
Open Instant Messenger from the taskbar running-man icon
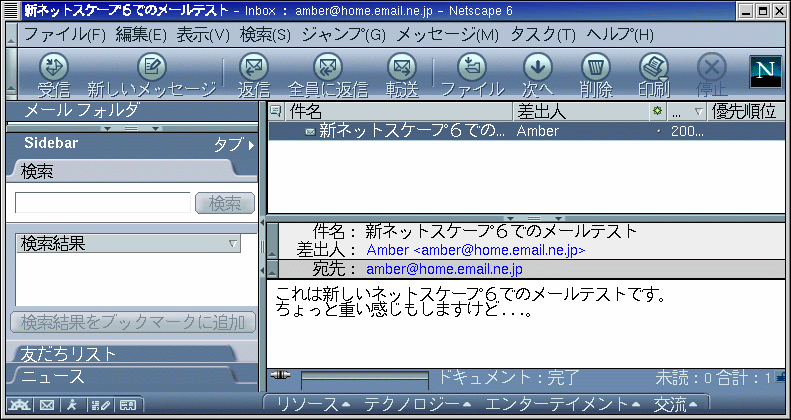click(73, 405)
